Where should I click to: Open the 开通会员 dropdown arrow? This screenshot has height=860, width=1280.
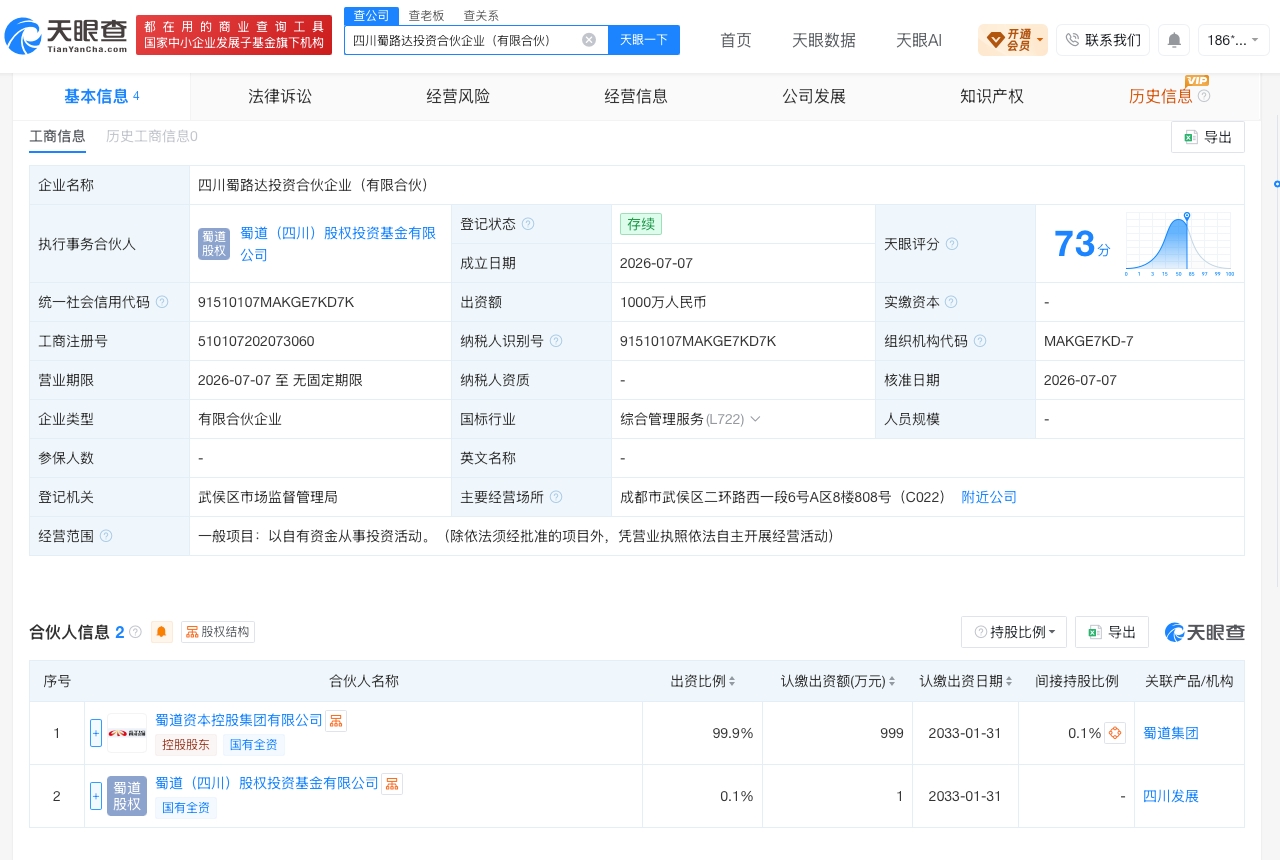1040,40
